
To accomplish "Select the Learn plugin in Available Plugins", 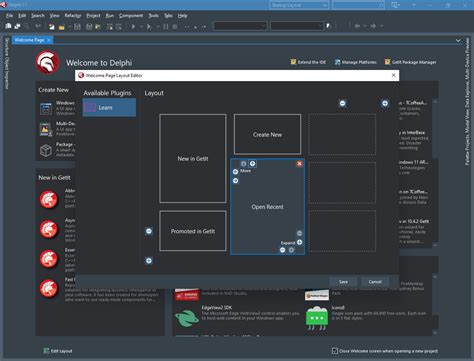I will pos(109,107).
